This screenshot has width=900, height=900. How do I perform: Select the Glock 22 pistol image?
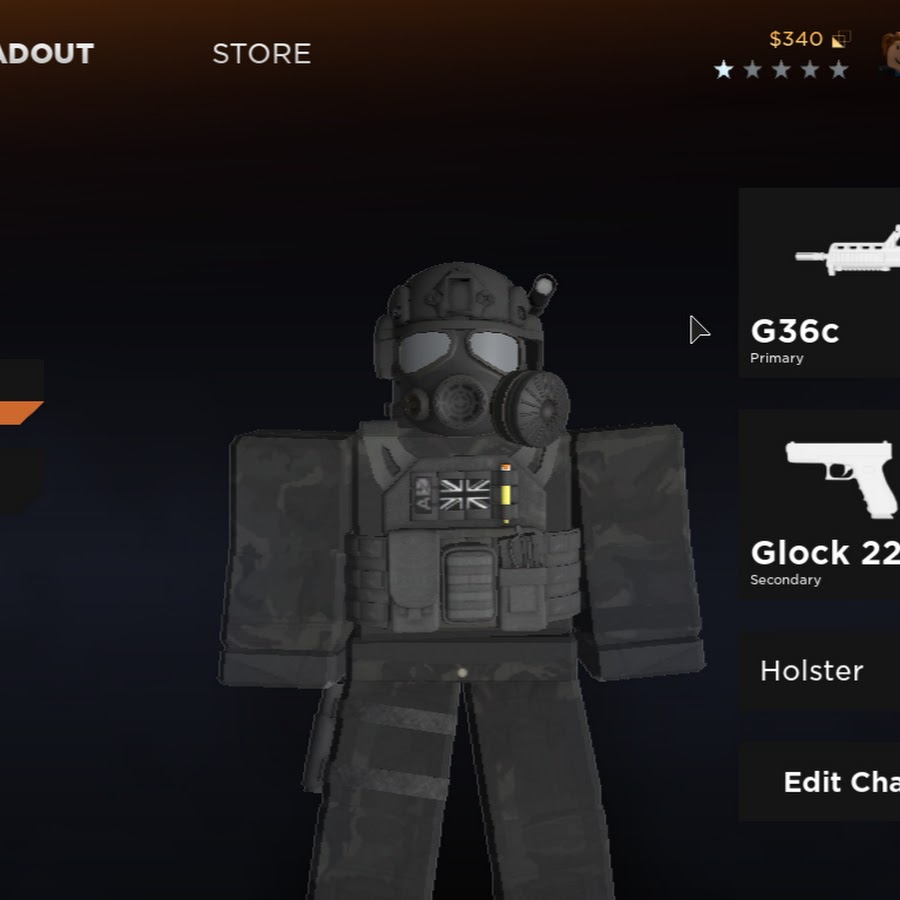(842, 479)
